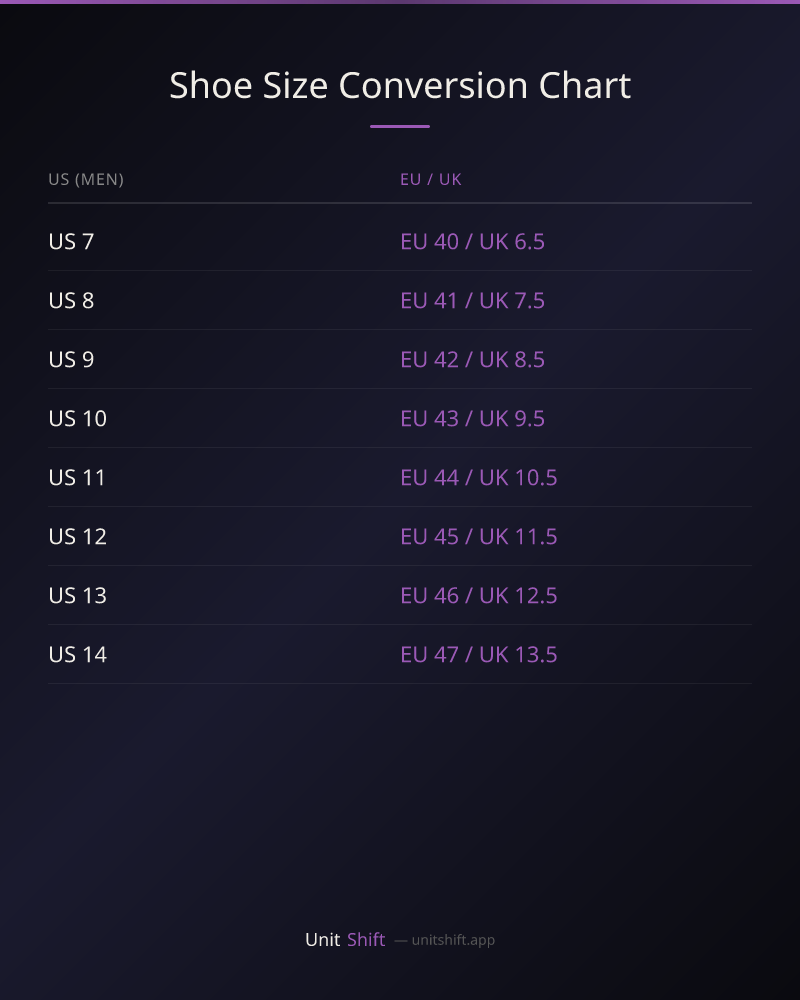
Task: Select the EU 40 / UK 6.5 value
Action: (472, 241)
